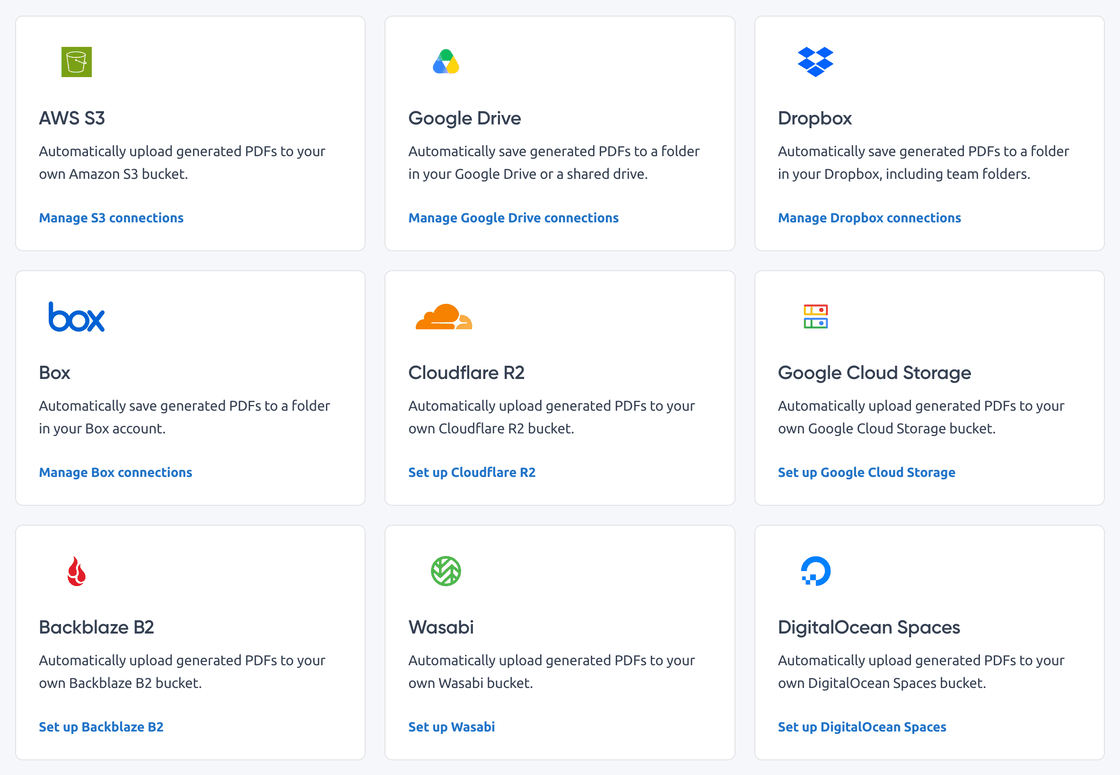Viewport: 1120px width, 775px height.
Task: Follow the Set up Cloudflare R2 link
Action: [x=471, y=472]
